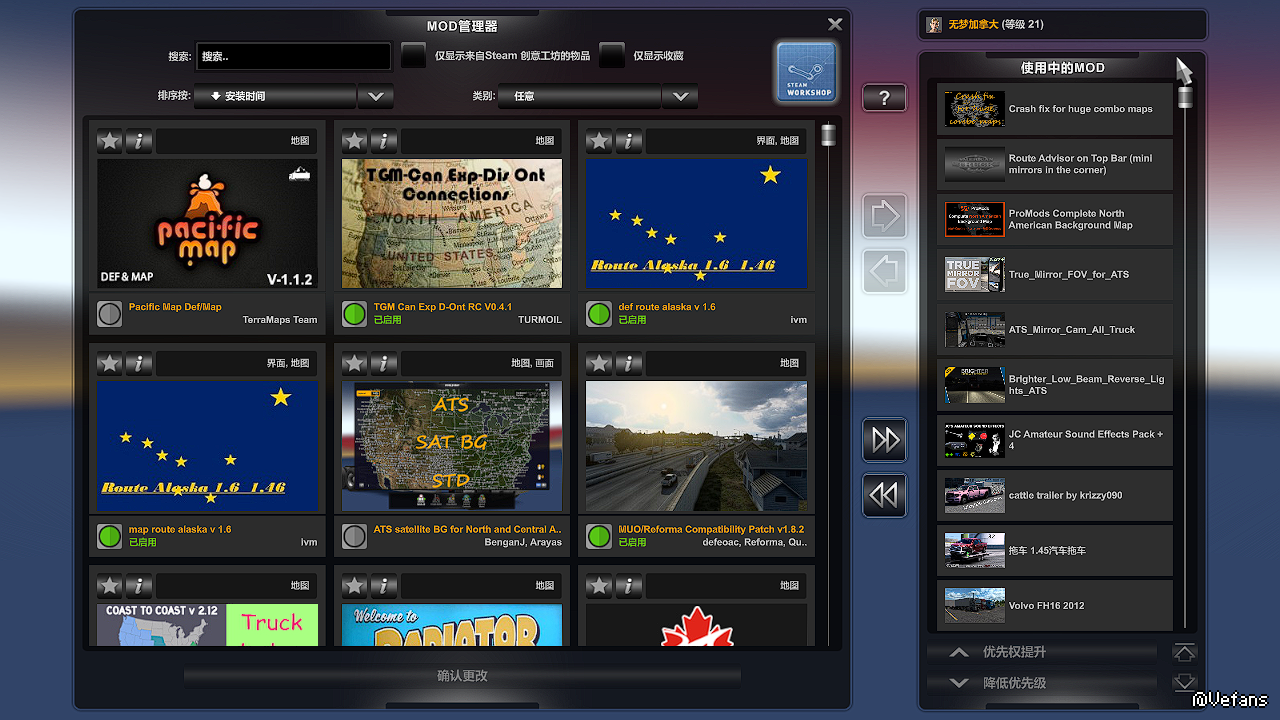
Task: View info for MUO/Reforma Compatibility Patch
Action: (628, 363)
